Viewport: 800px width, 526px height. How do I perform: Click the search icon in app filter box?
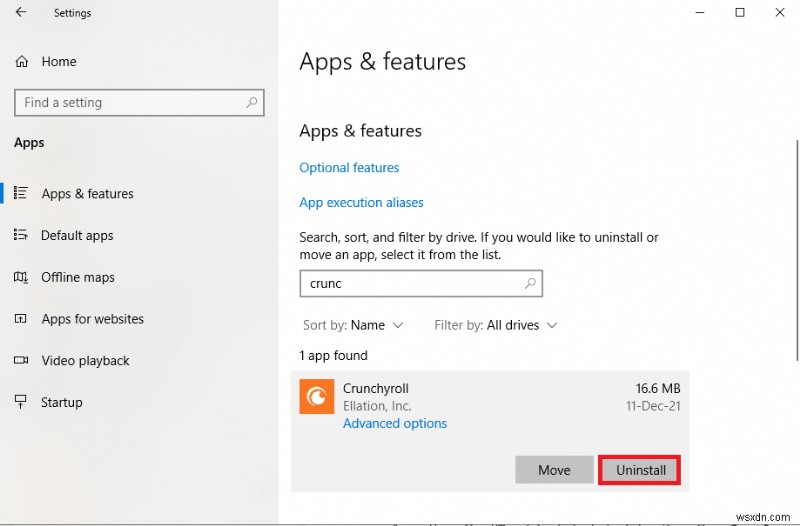[530, 283]
